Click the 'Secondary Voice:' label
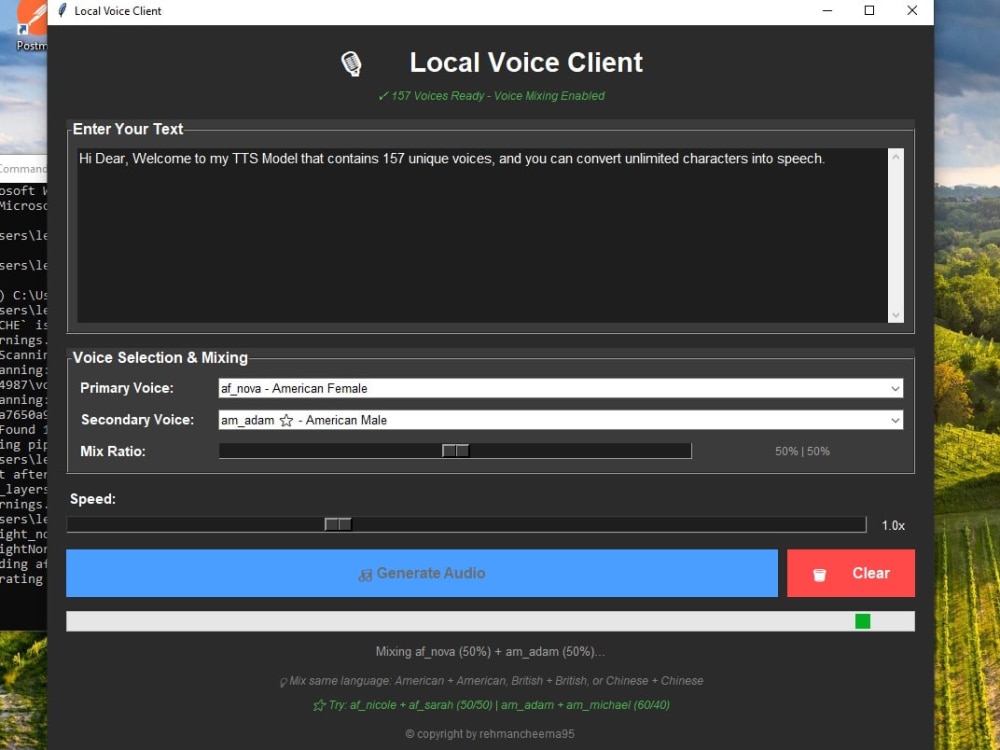 point(137,420)
